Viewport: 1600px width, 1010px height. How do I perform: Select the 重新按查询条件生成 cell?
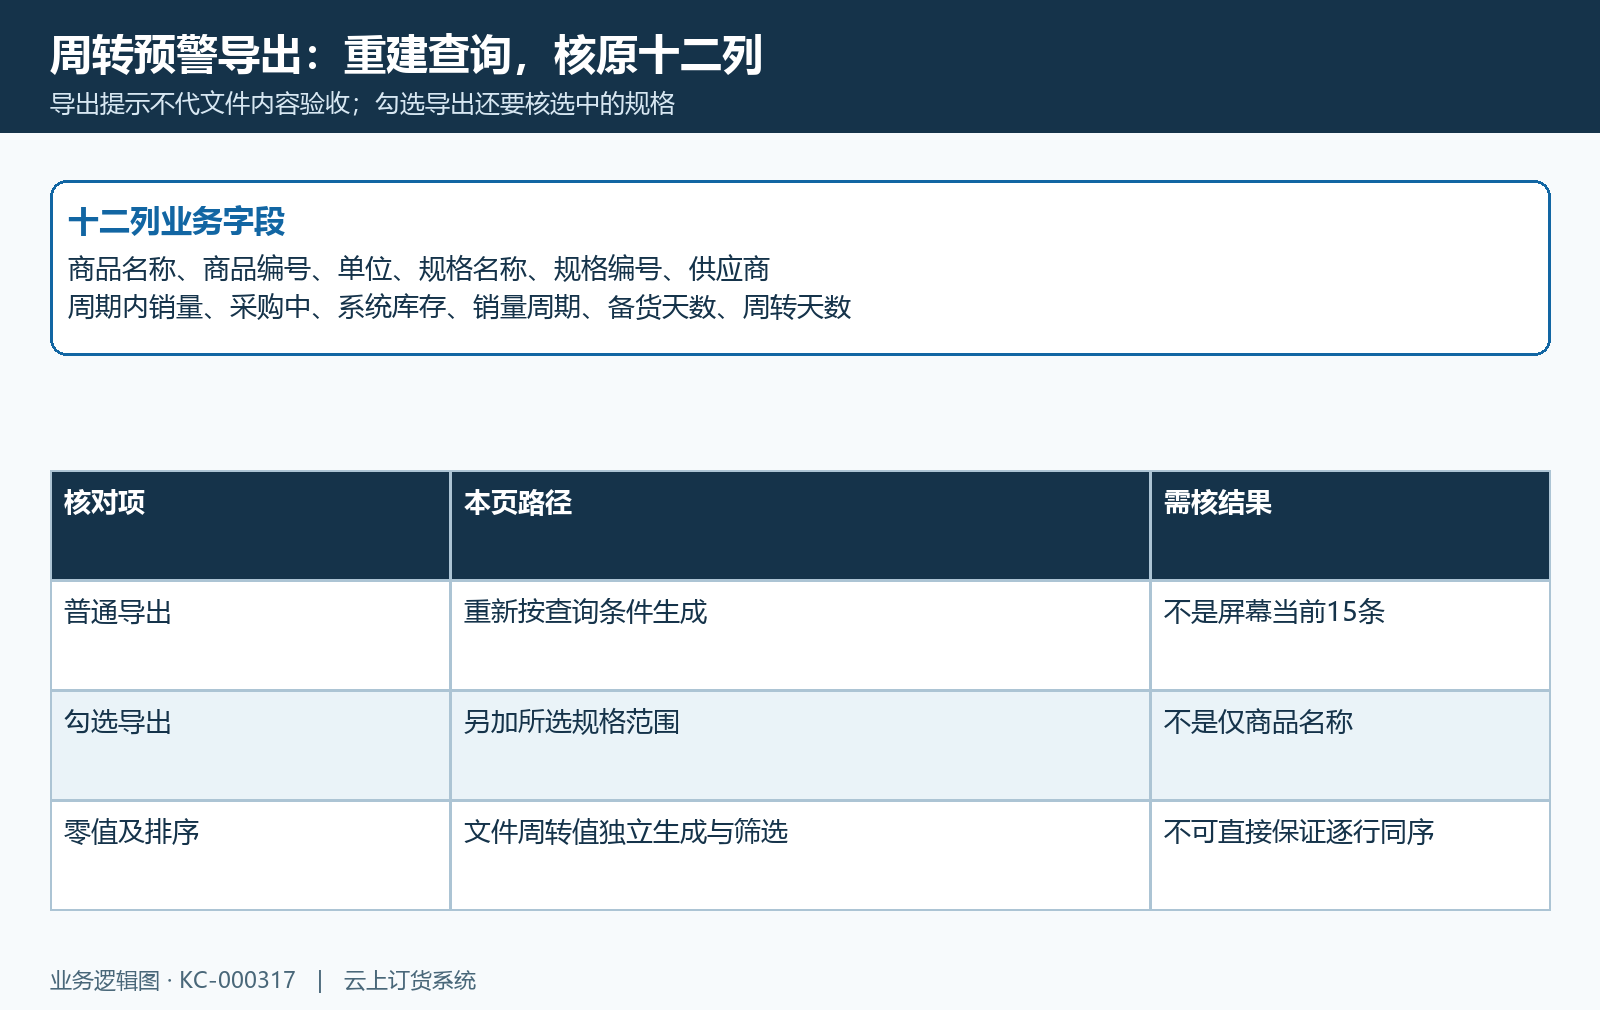click(800, 636)
